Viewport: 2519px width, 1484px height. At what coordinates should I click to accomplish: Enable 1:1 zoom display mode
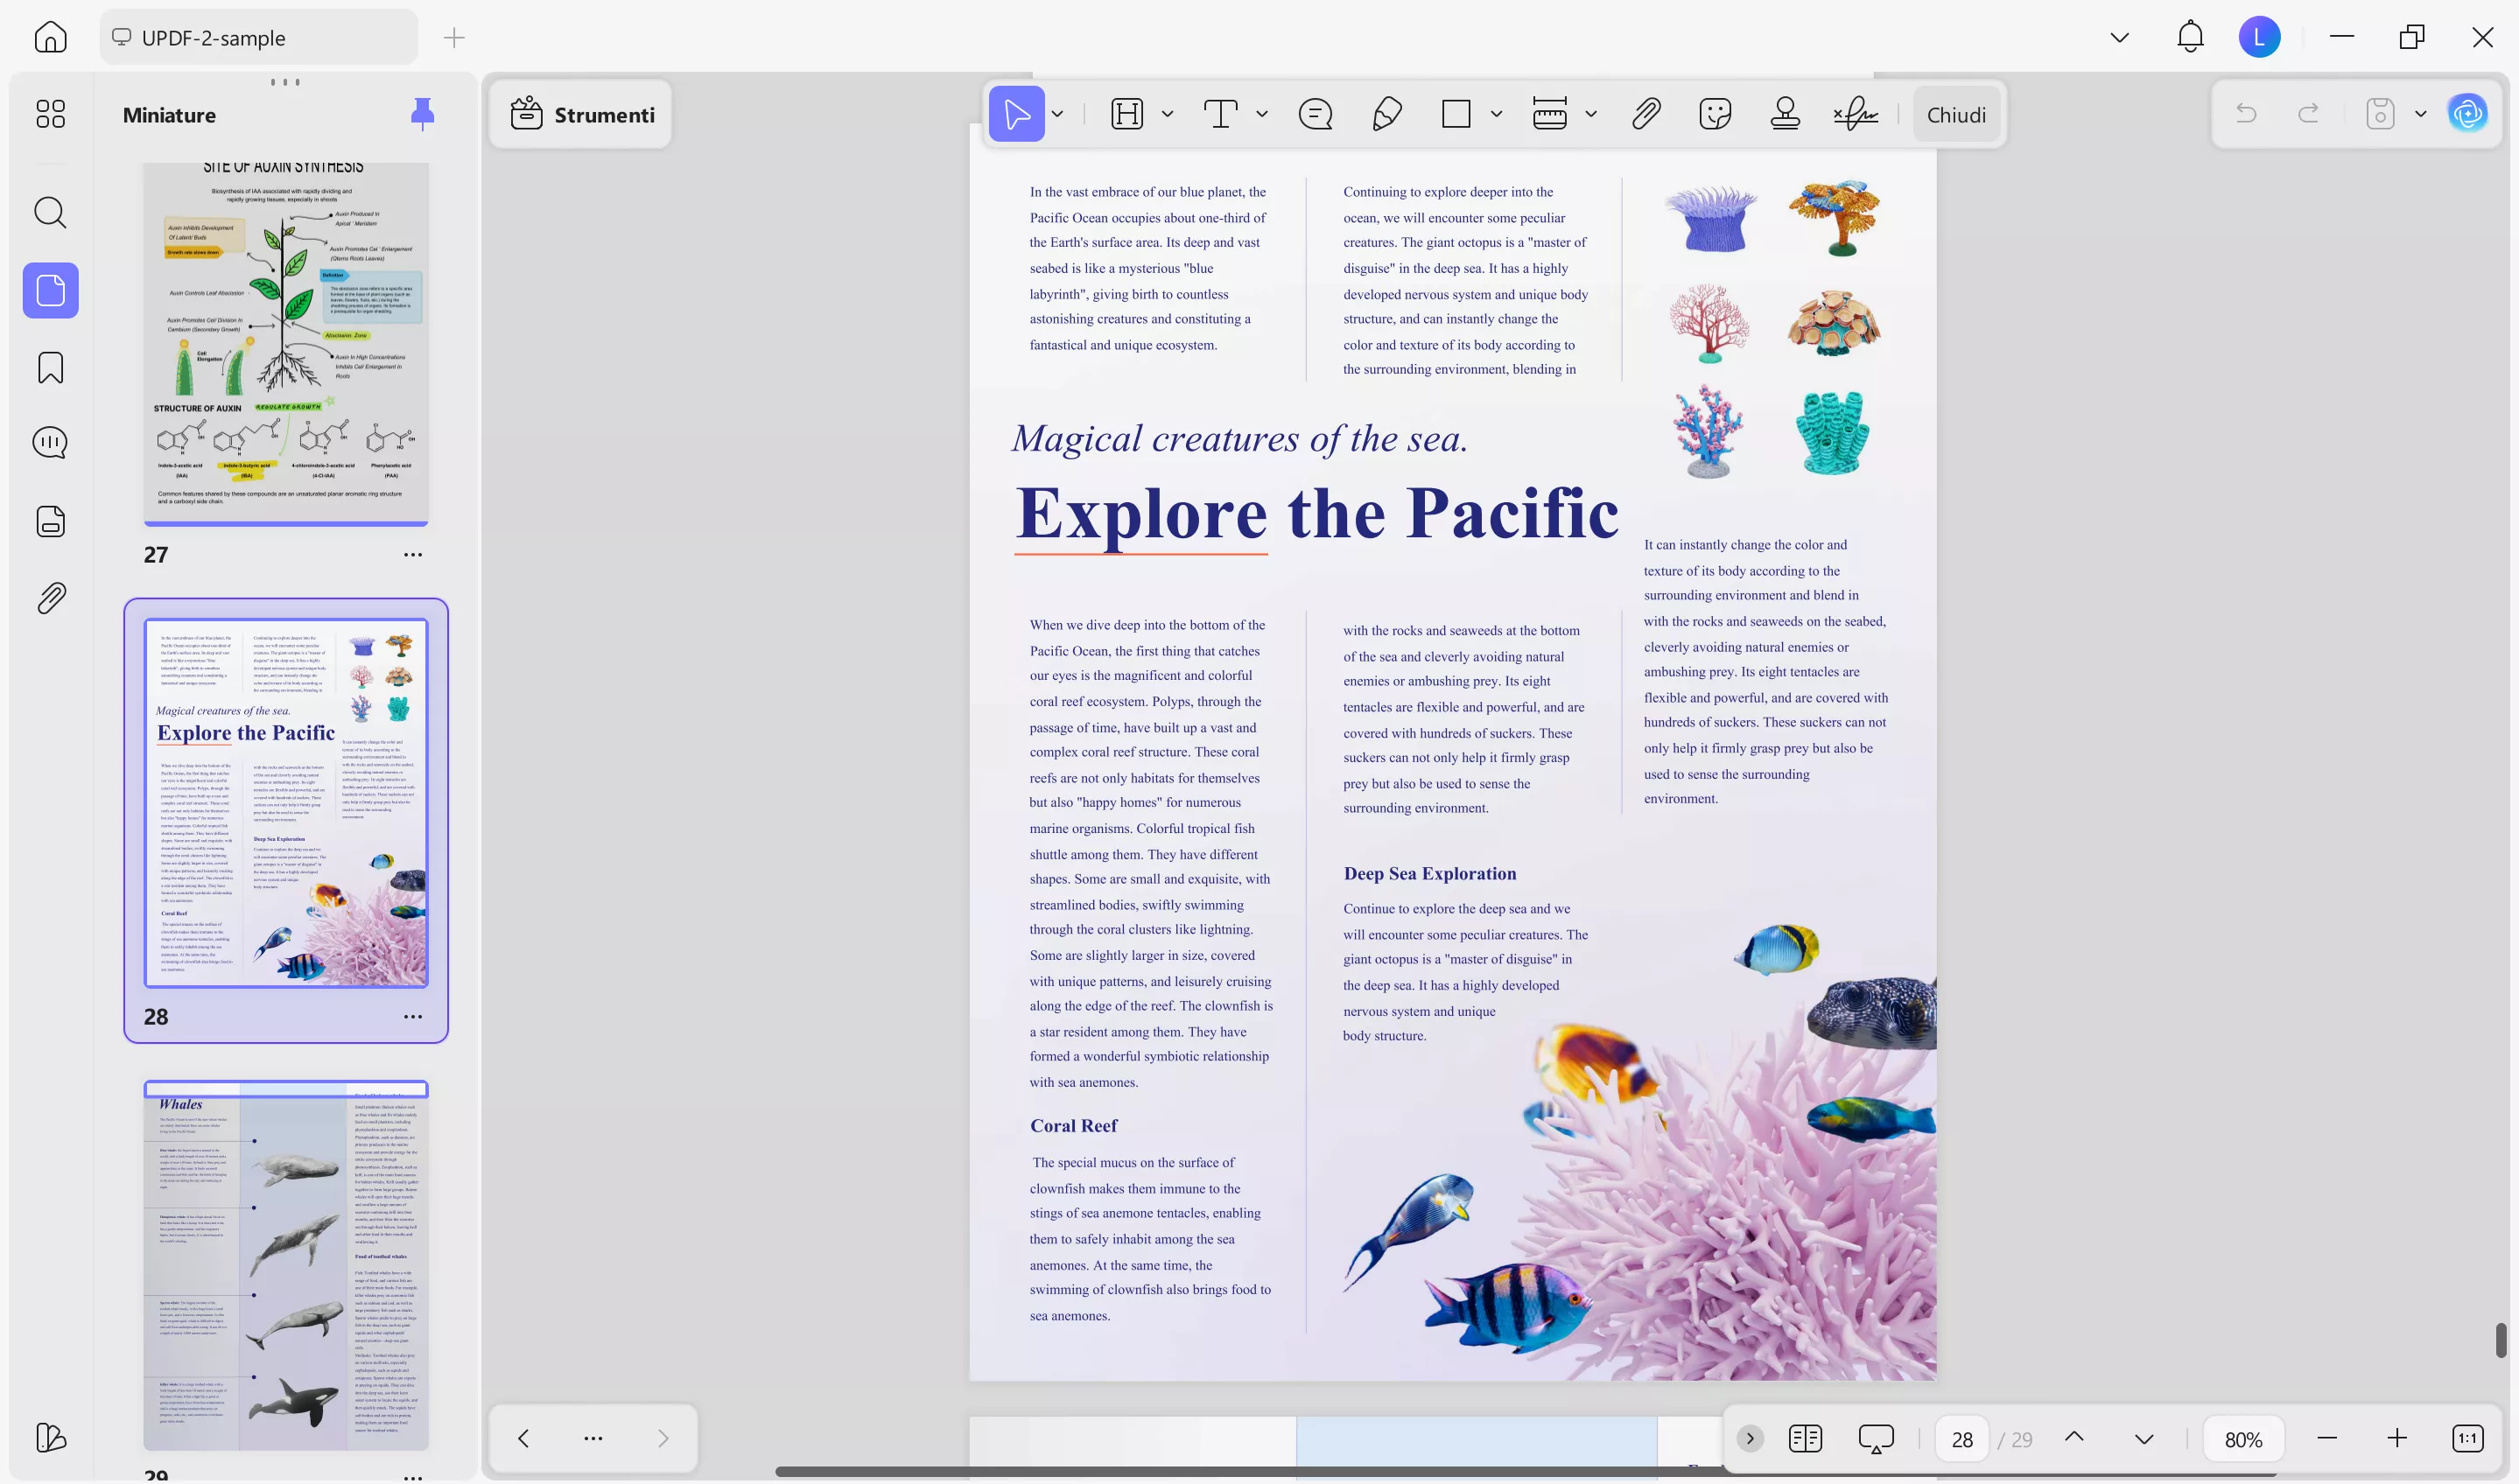point(2468,1438)
